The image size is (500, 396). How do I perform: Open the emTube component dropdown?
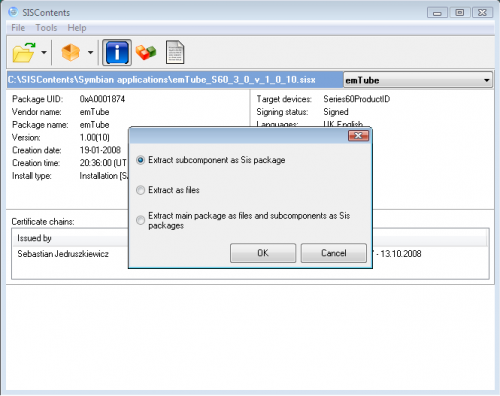[x=418, y=80]
